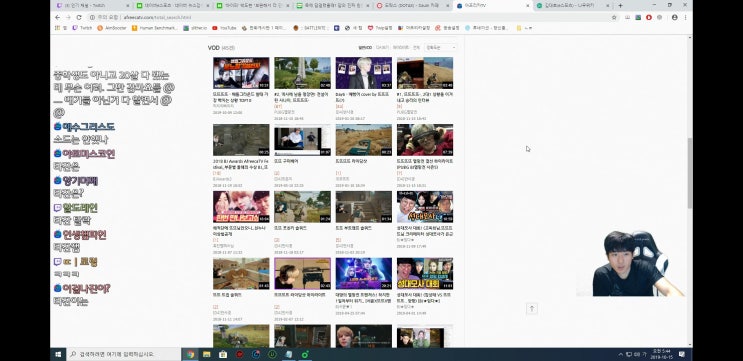Show hidden system tray icons

pyautogui.click(x=621, y=354)
